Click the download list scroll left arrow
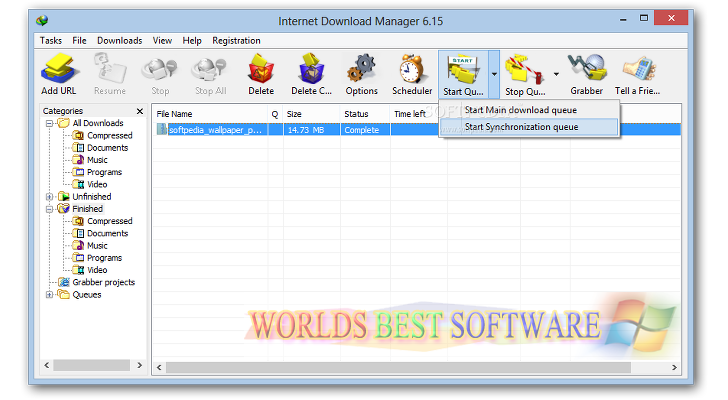This screenshot has width=728, height=400. [159, 368]
